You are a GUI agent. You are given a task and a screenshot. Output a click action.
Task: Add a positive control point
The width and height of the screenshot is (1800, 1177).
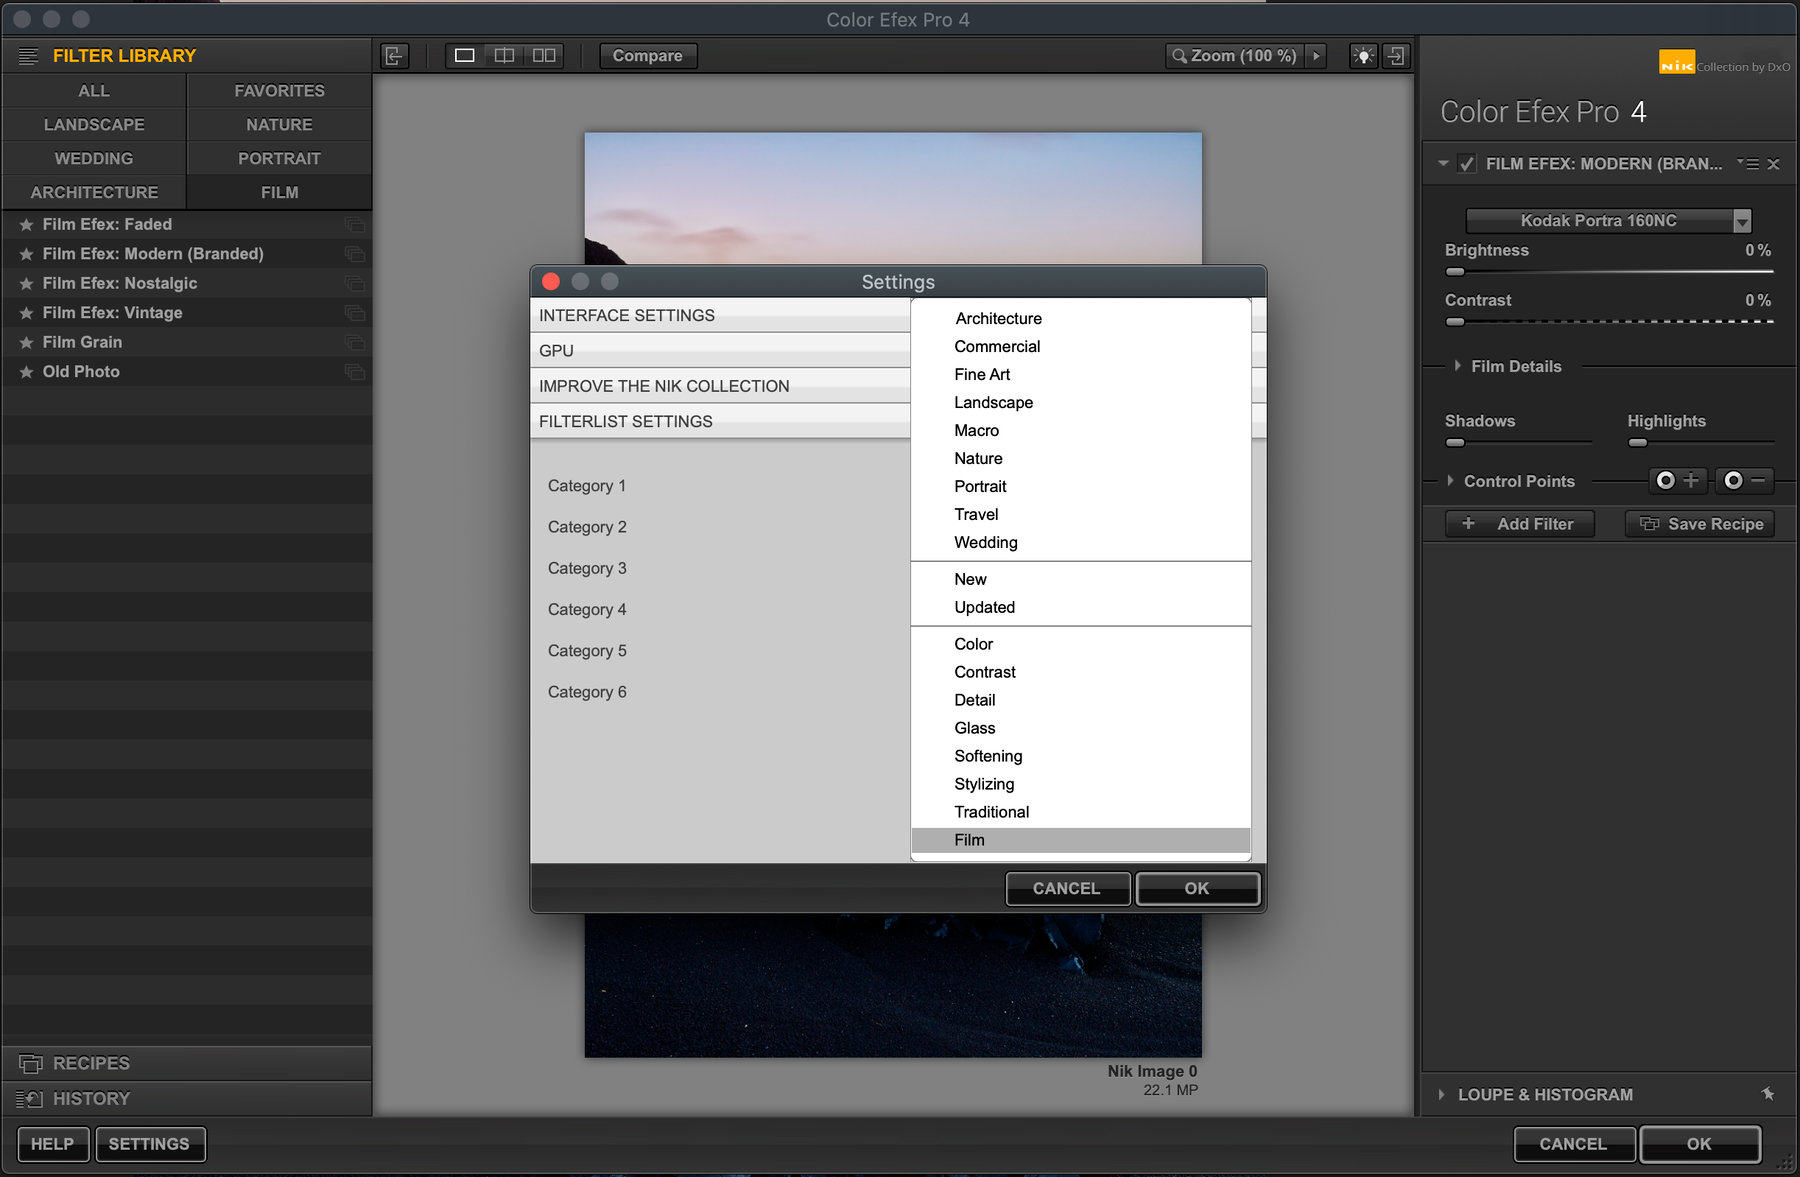[x=1677, y=481]
